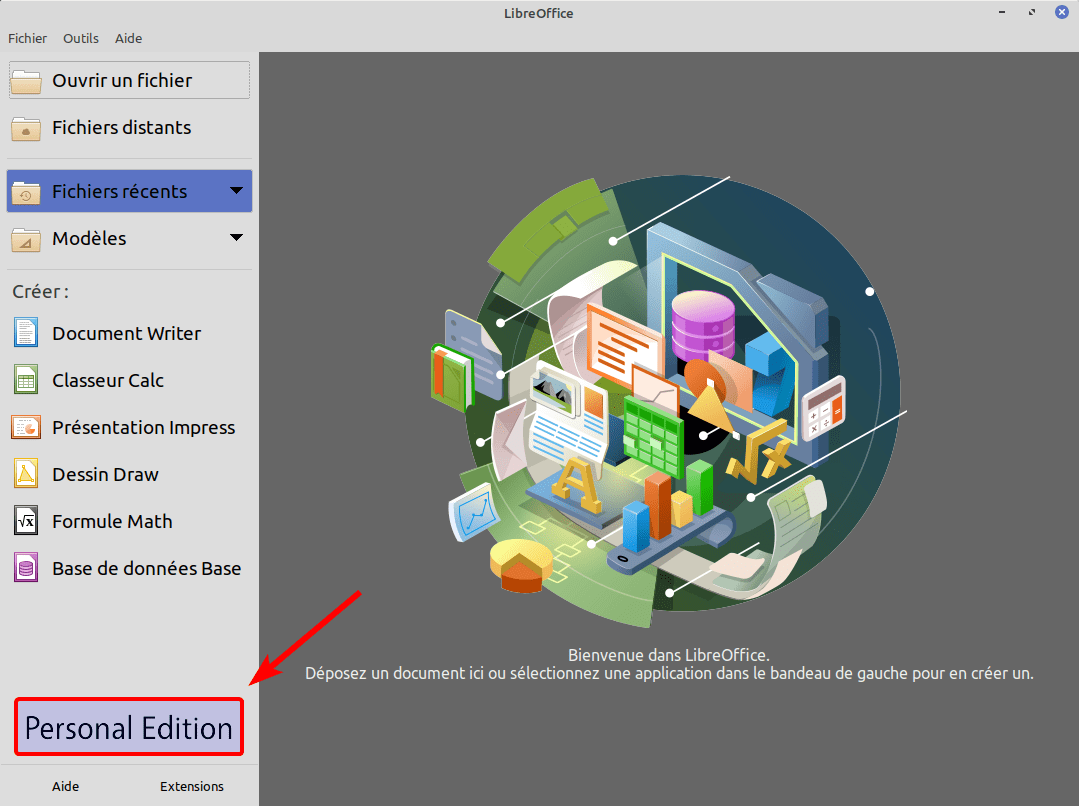
Task: Open the Outils menu
Action: pyautogui.click(x=81, y=39)
